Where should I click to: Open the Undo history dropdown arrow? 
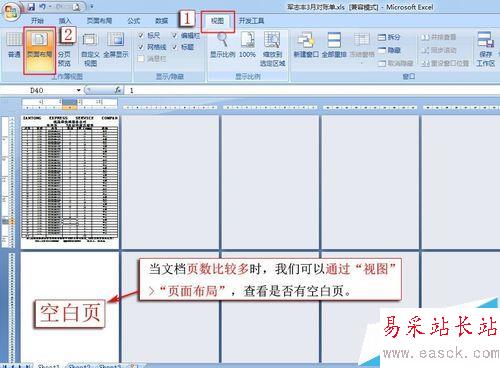(x=49, y=7)
